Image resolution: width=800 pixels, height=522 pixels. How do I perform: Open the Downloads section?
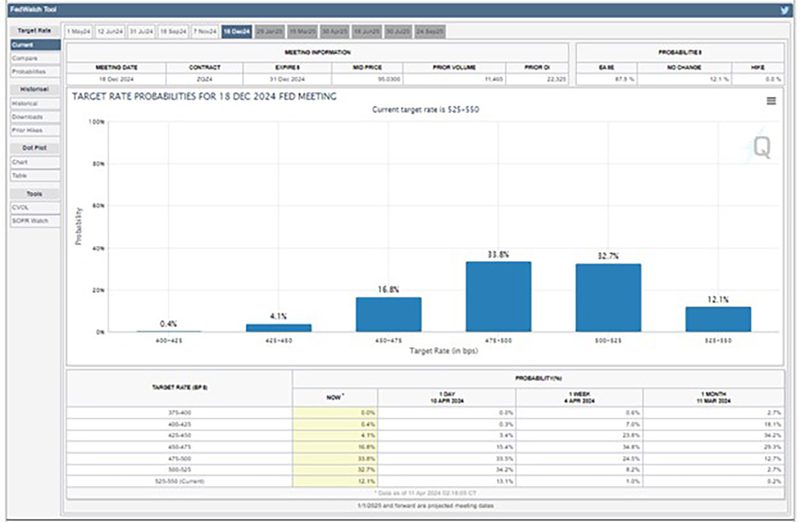[x=26, y=116]
